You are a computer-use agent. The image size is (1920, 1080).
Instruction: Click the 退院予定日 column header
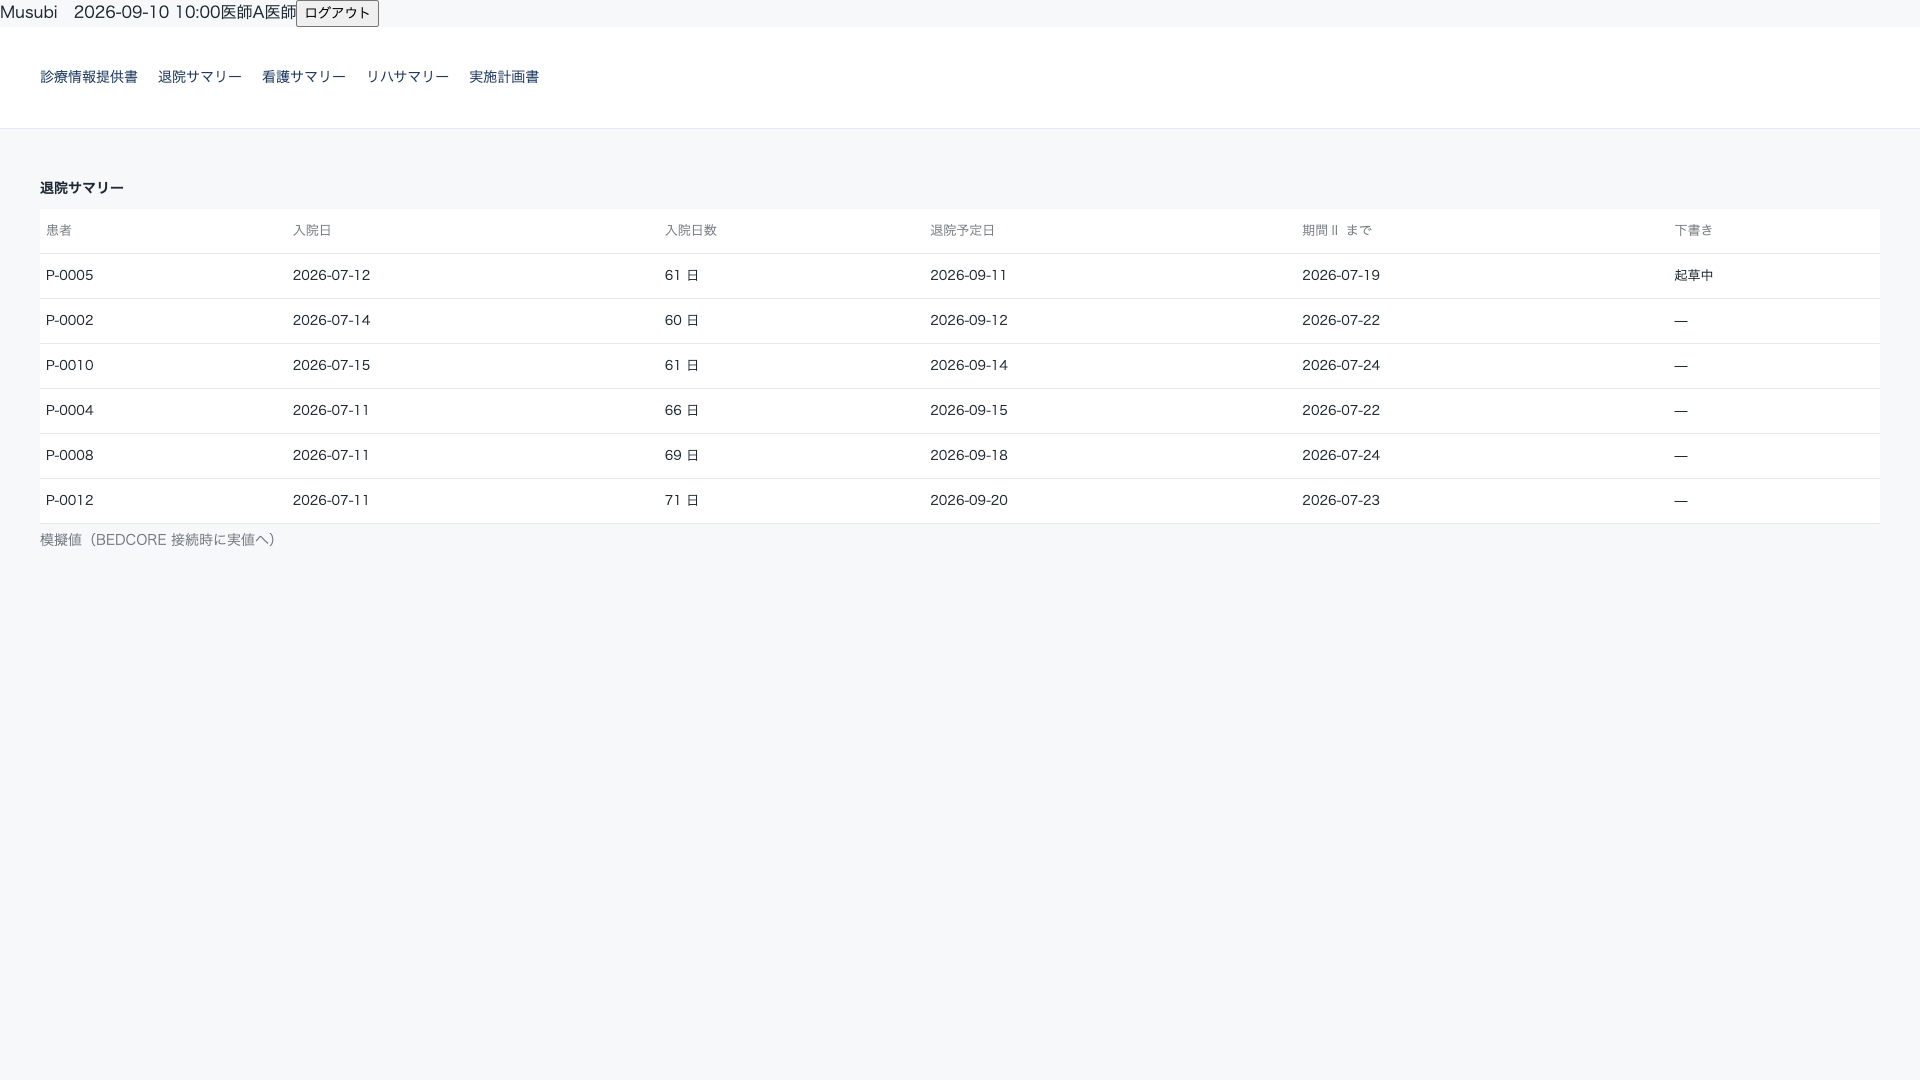pos(962,230)
